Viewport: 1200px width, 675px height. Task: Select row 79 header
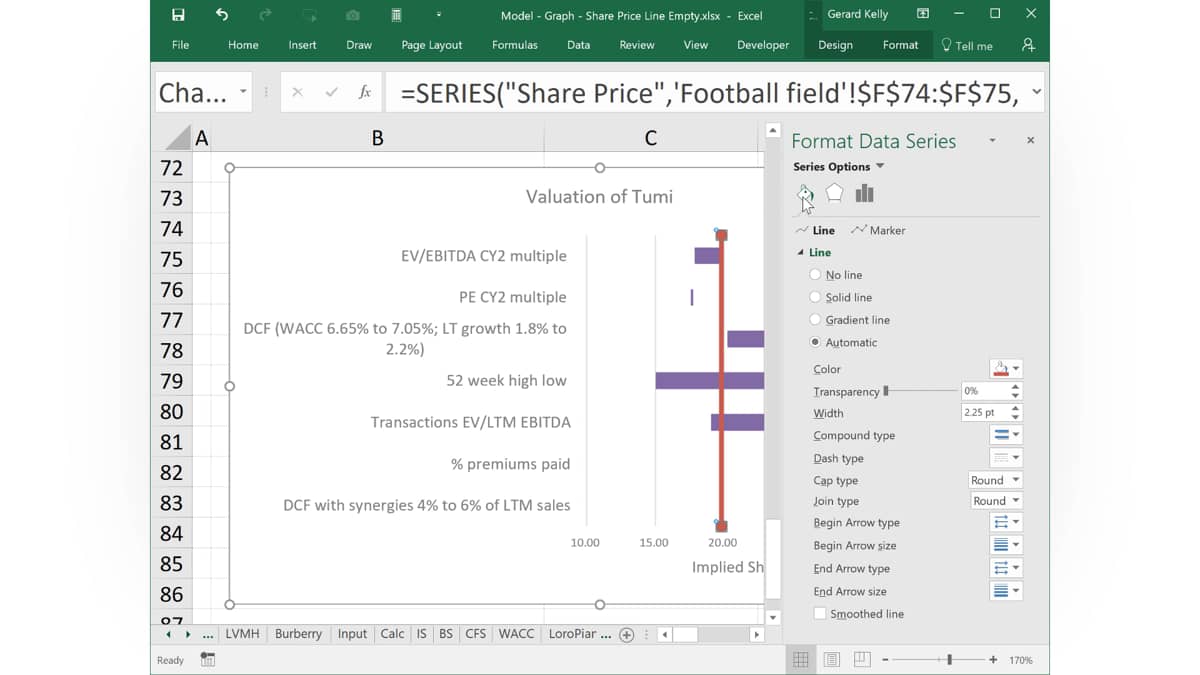[172, 381]
